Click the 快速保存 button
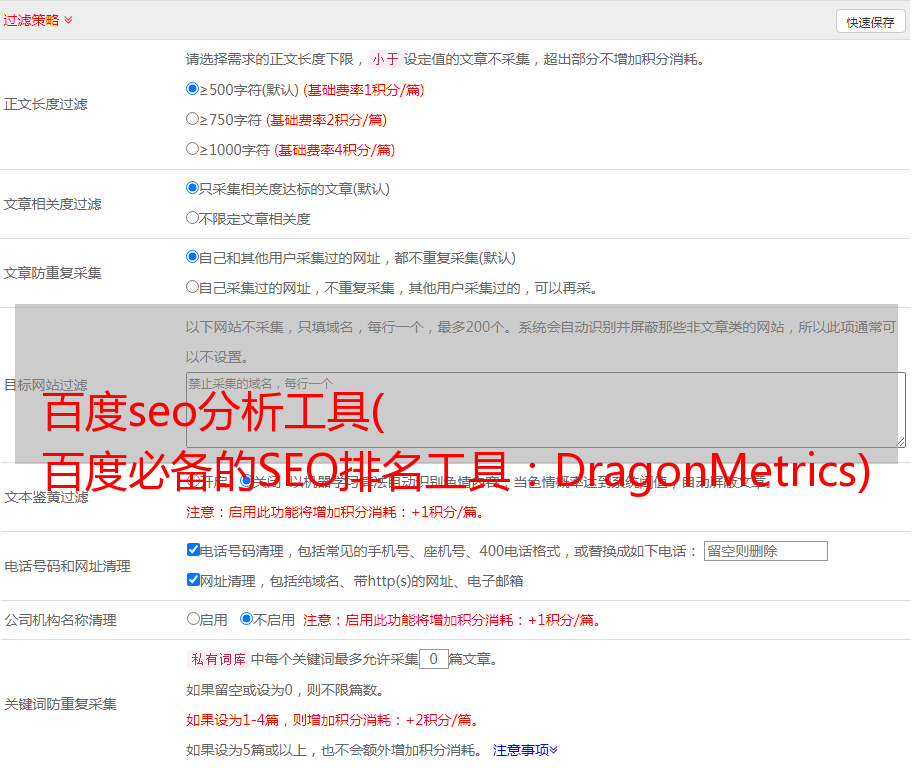The width and height of the screenshot is (912, 768). pyautogui.click(x=870, y=22)
